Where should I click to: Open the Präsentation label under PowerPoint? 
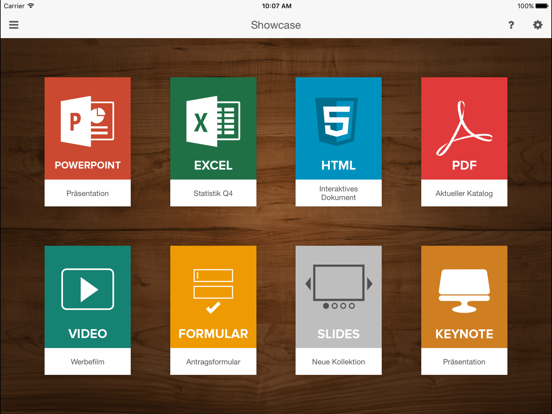tap(88, 193)
